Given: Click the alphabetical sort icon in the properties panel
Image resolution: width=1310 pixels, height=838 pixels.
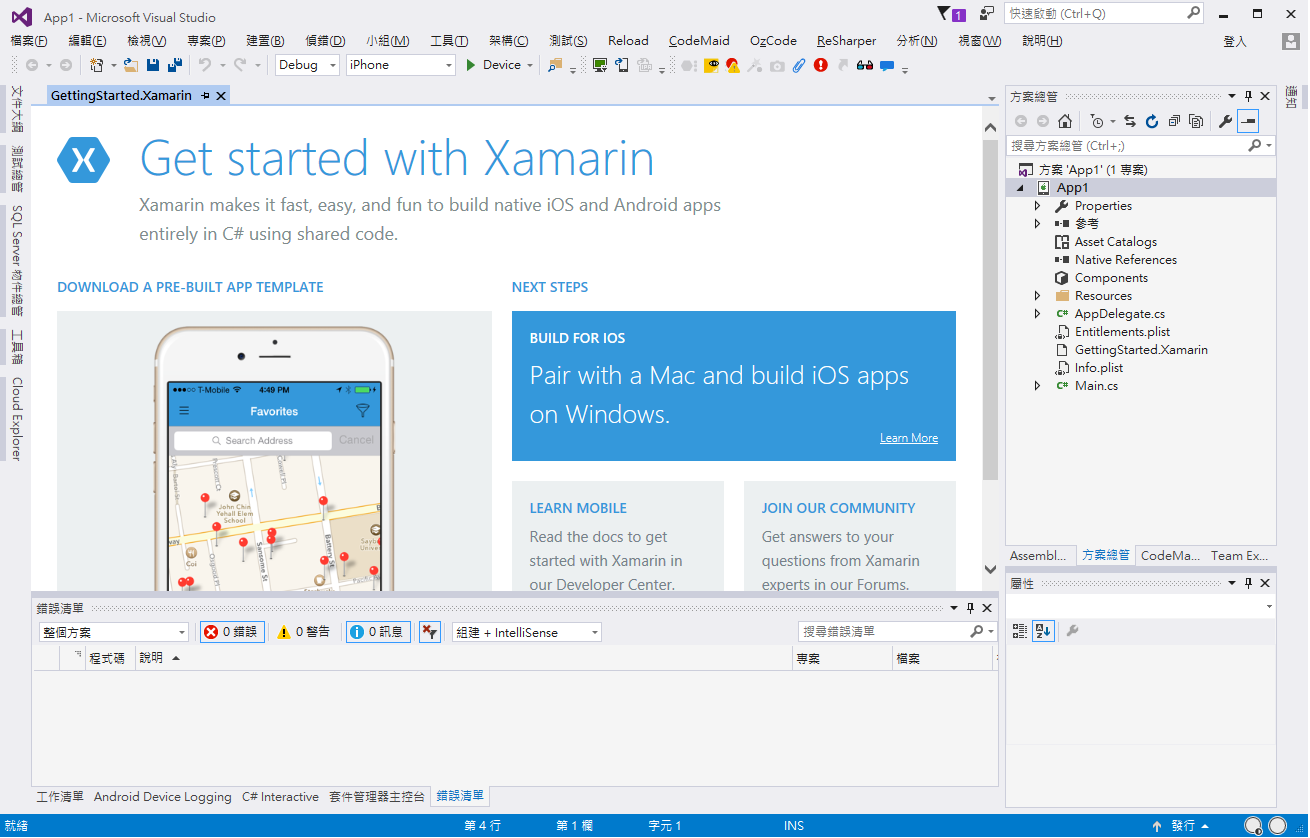Looking at the screenshot, I should [1043, 631].
